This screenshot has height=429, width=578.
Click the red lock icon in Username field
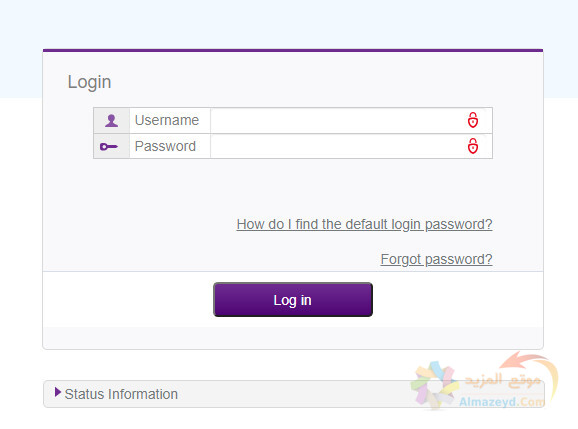click(x=473, y=120)
